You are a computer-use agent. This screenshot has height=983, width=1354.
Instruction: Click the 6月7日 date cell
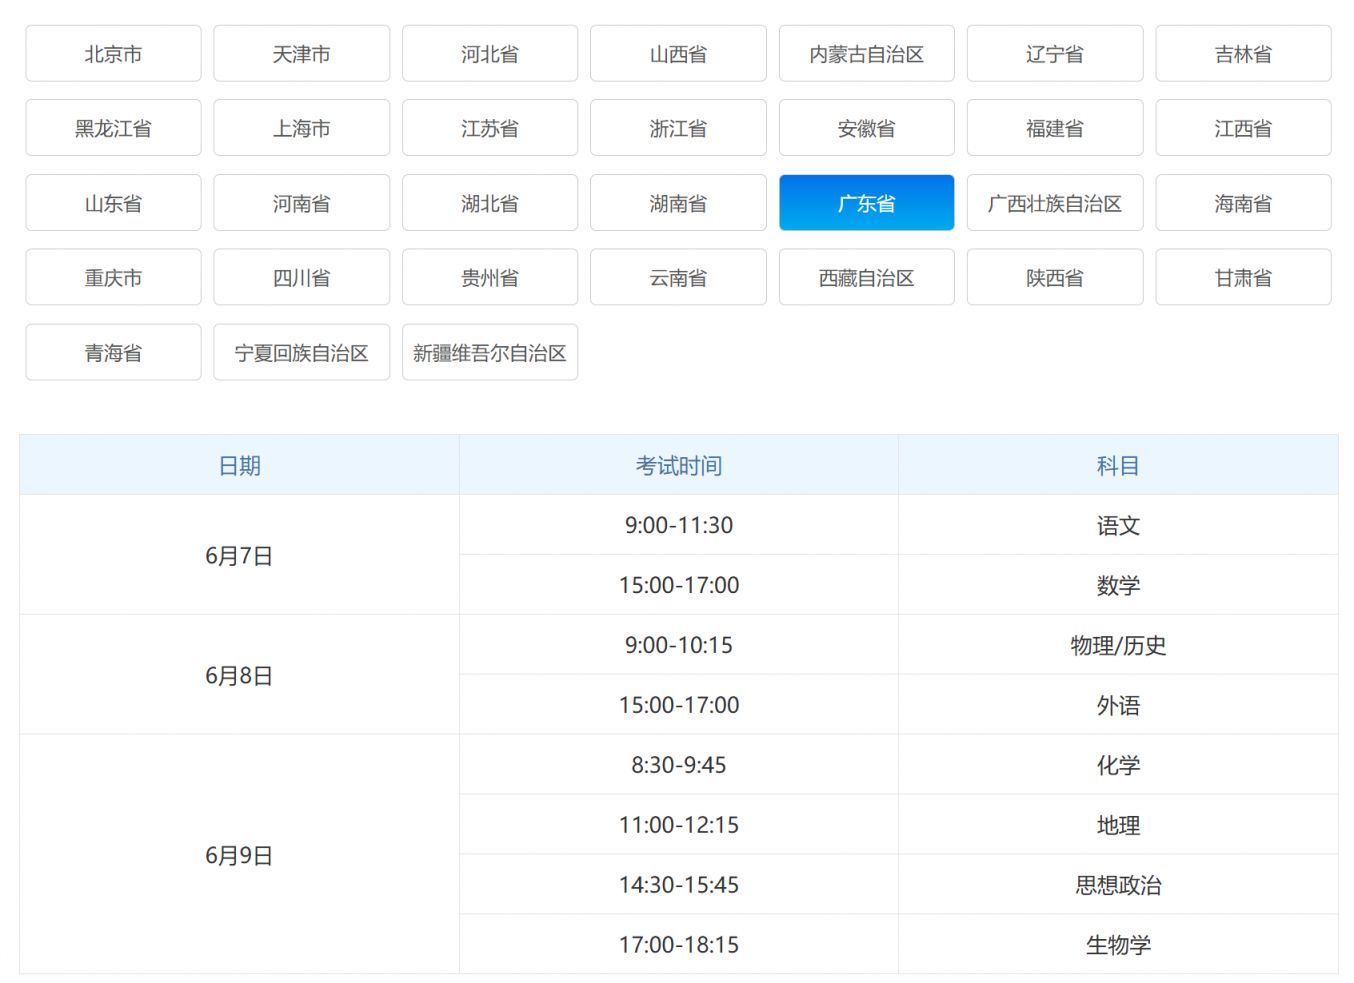(239, 555)
